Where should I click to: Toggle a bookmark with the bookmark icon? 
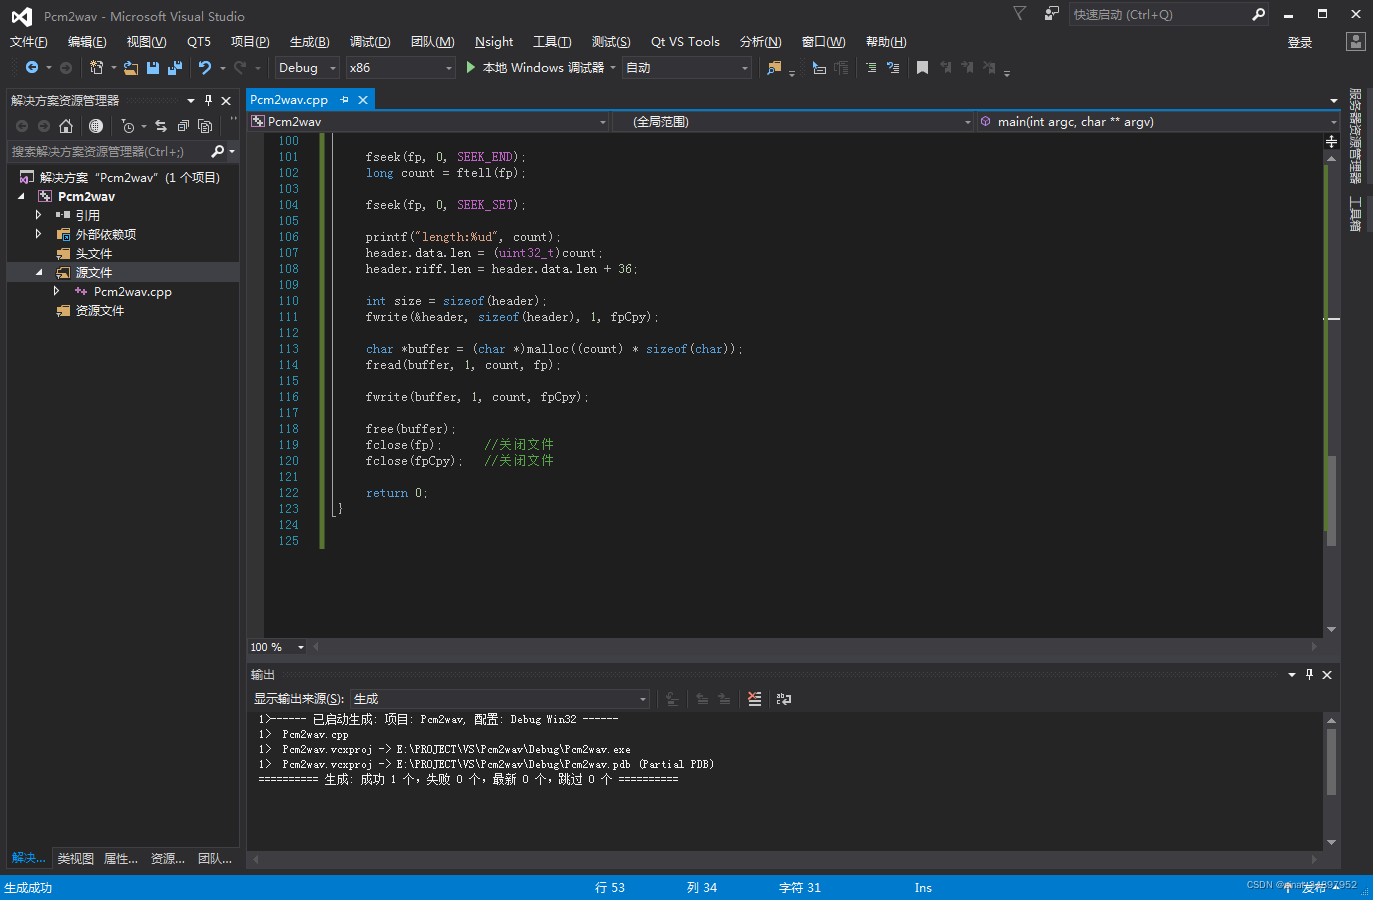pyautogui.click(x=922, y=68)
